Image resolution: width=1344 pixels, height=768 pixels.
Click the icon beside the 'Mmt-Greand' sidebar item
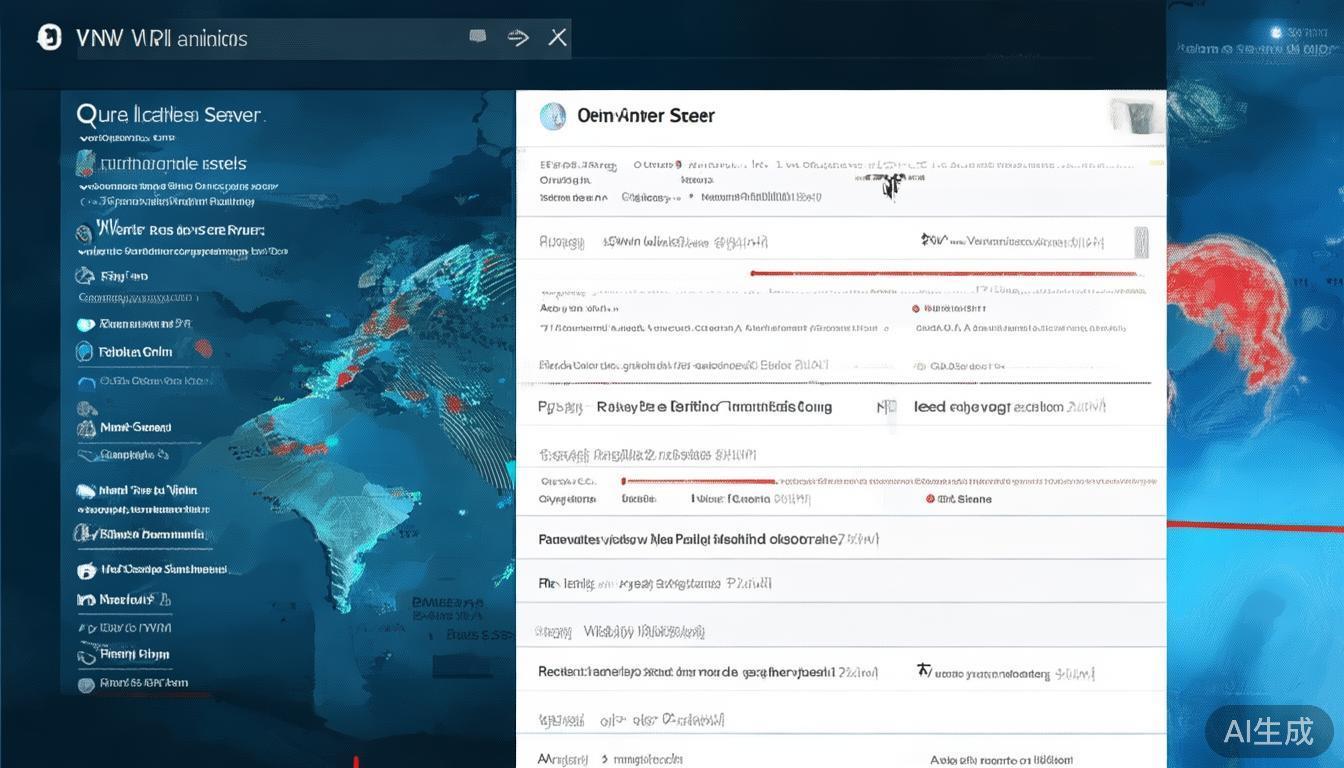(86, 428)
